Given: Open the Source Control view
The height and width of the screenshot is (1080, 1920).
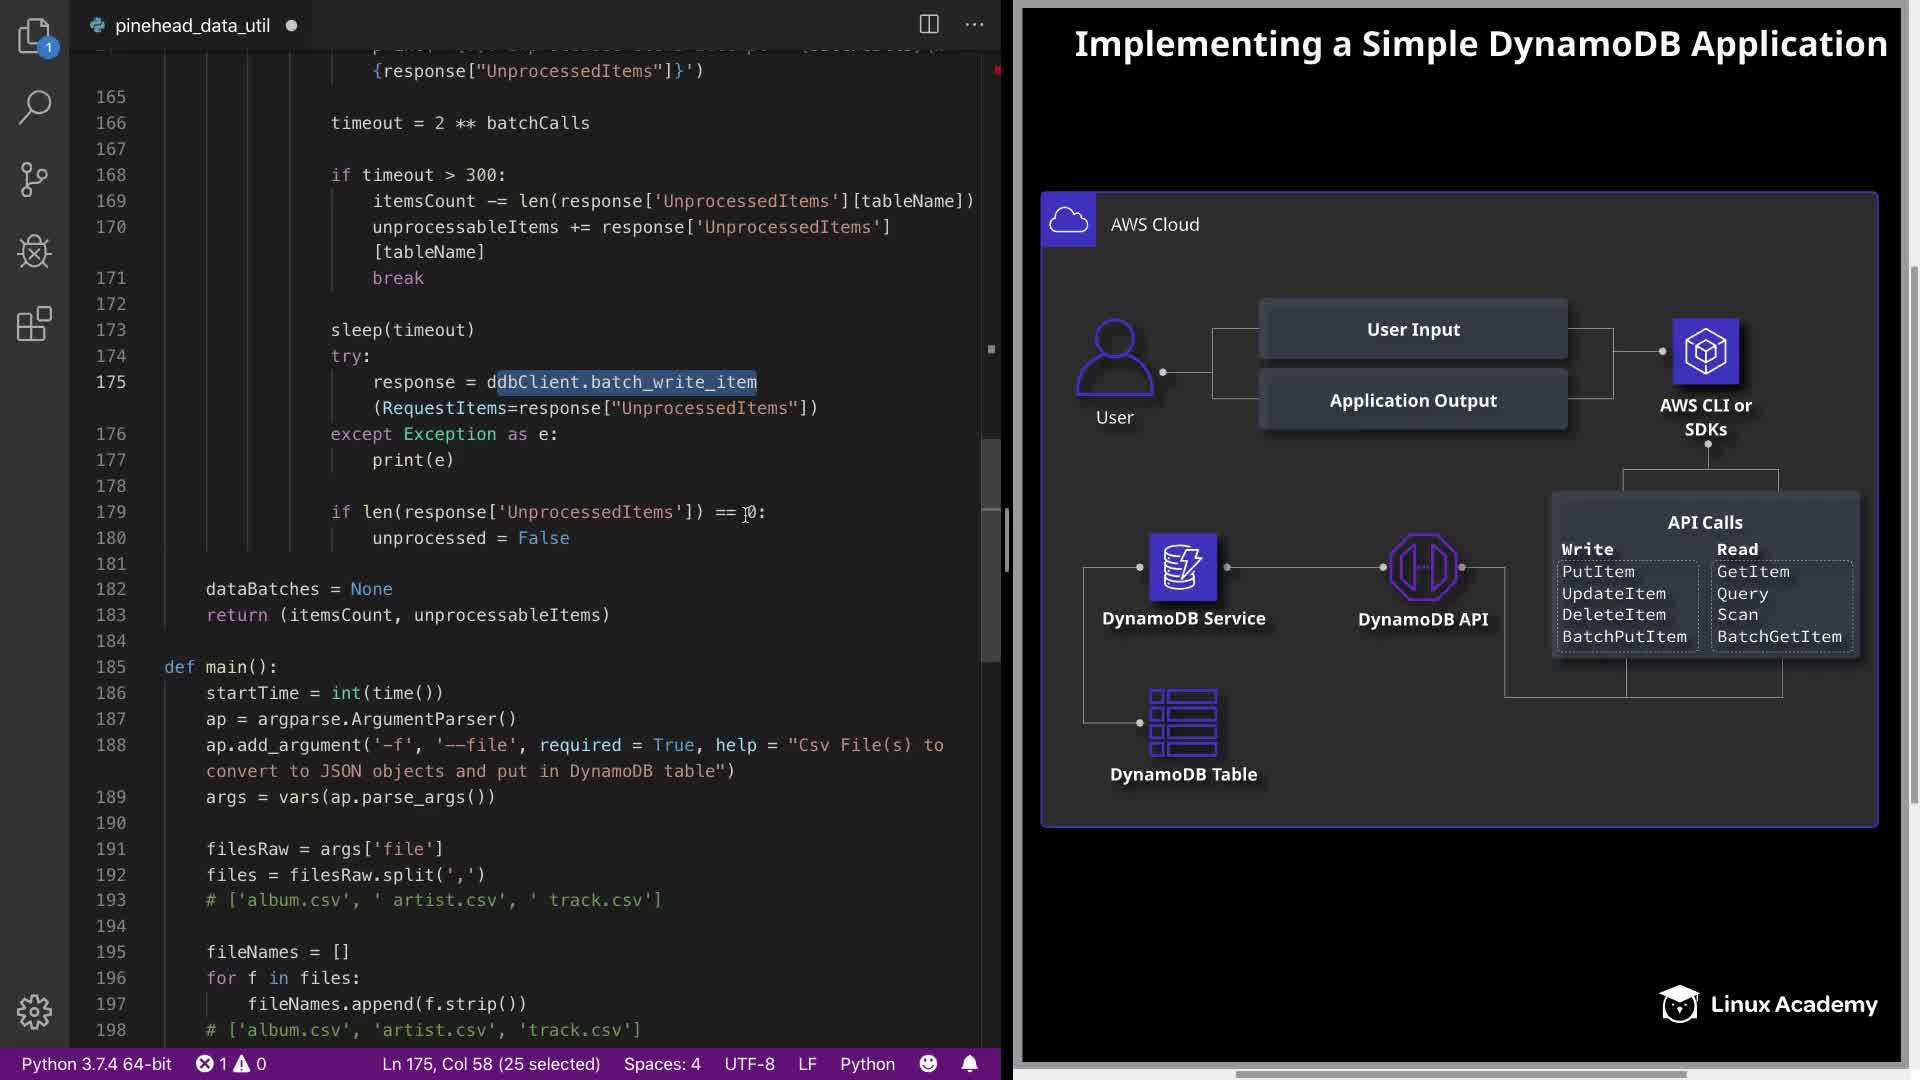Looking at the screenshot, I should click(x=34, y=180).
